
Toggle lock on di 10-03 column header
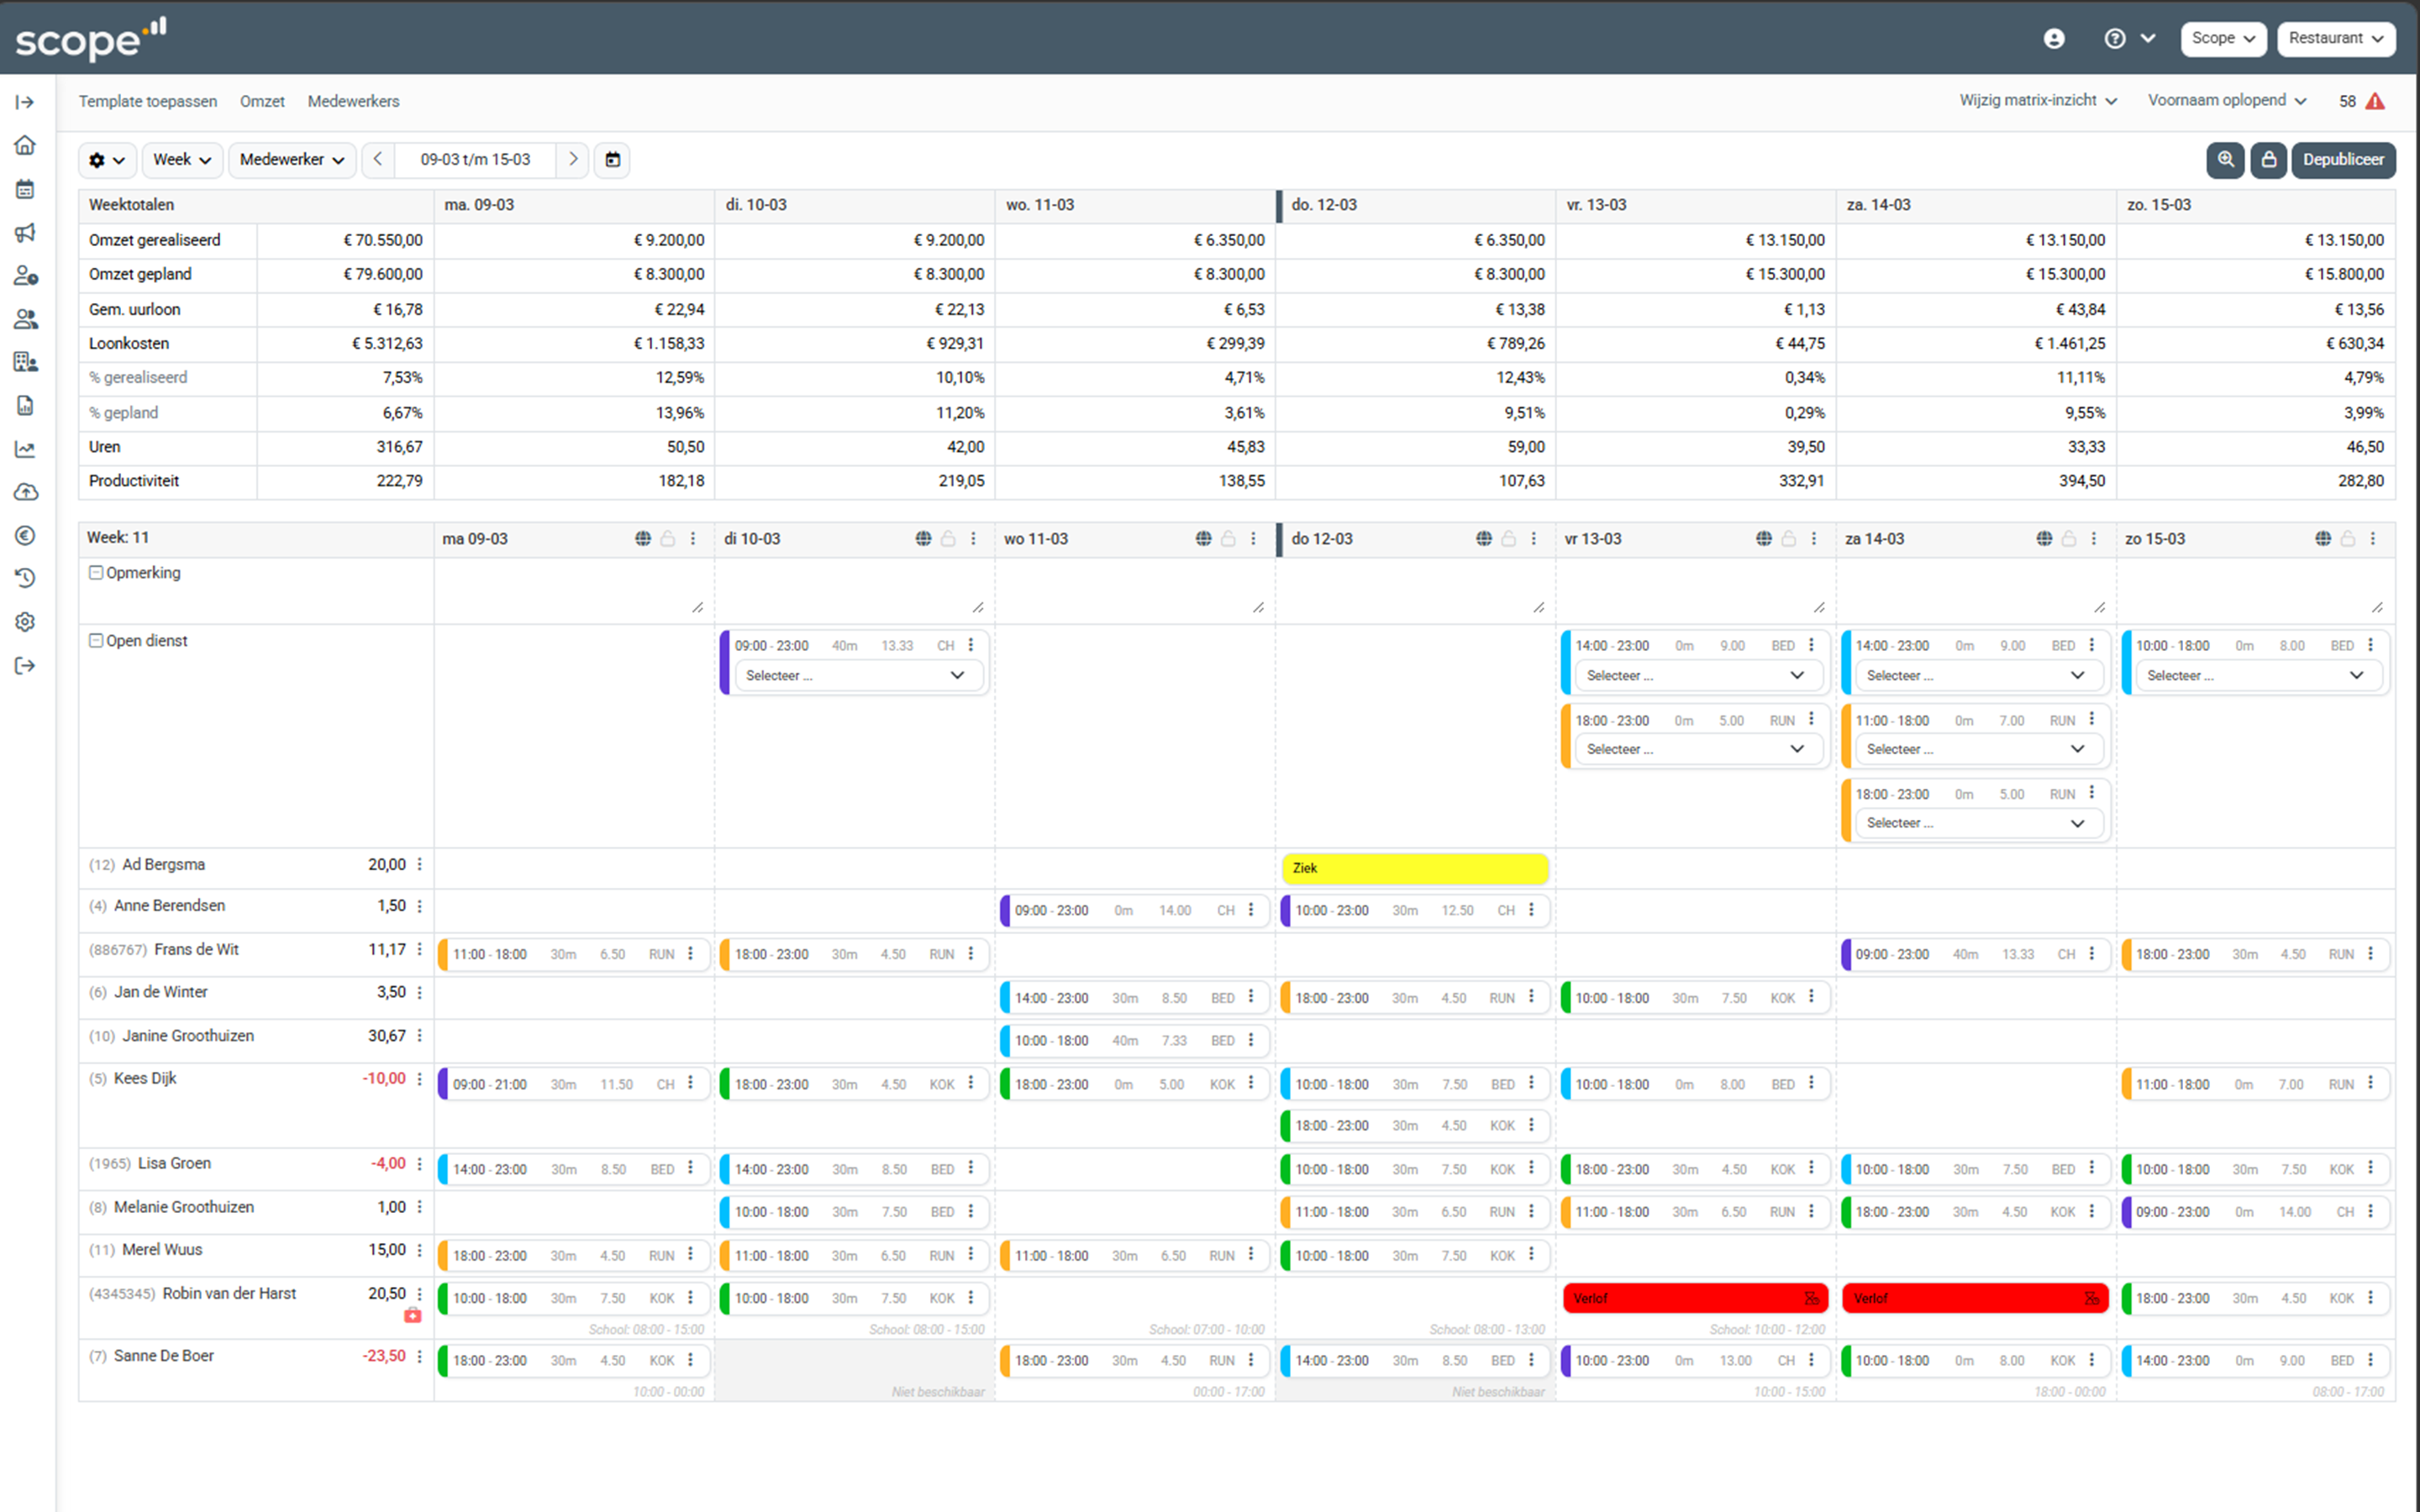pyautogui.click(x=948, y=539)
